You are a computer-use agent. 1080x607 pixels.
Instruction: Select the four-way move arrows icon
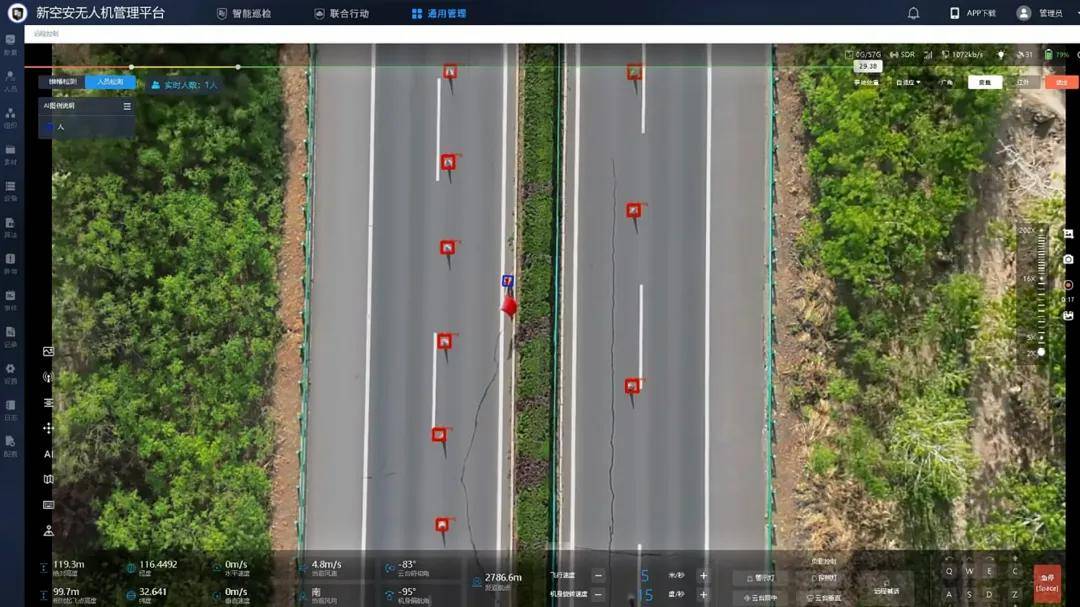[48, 428]
